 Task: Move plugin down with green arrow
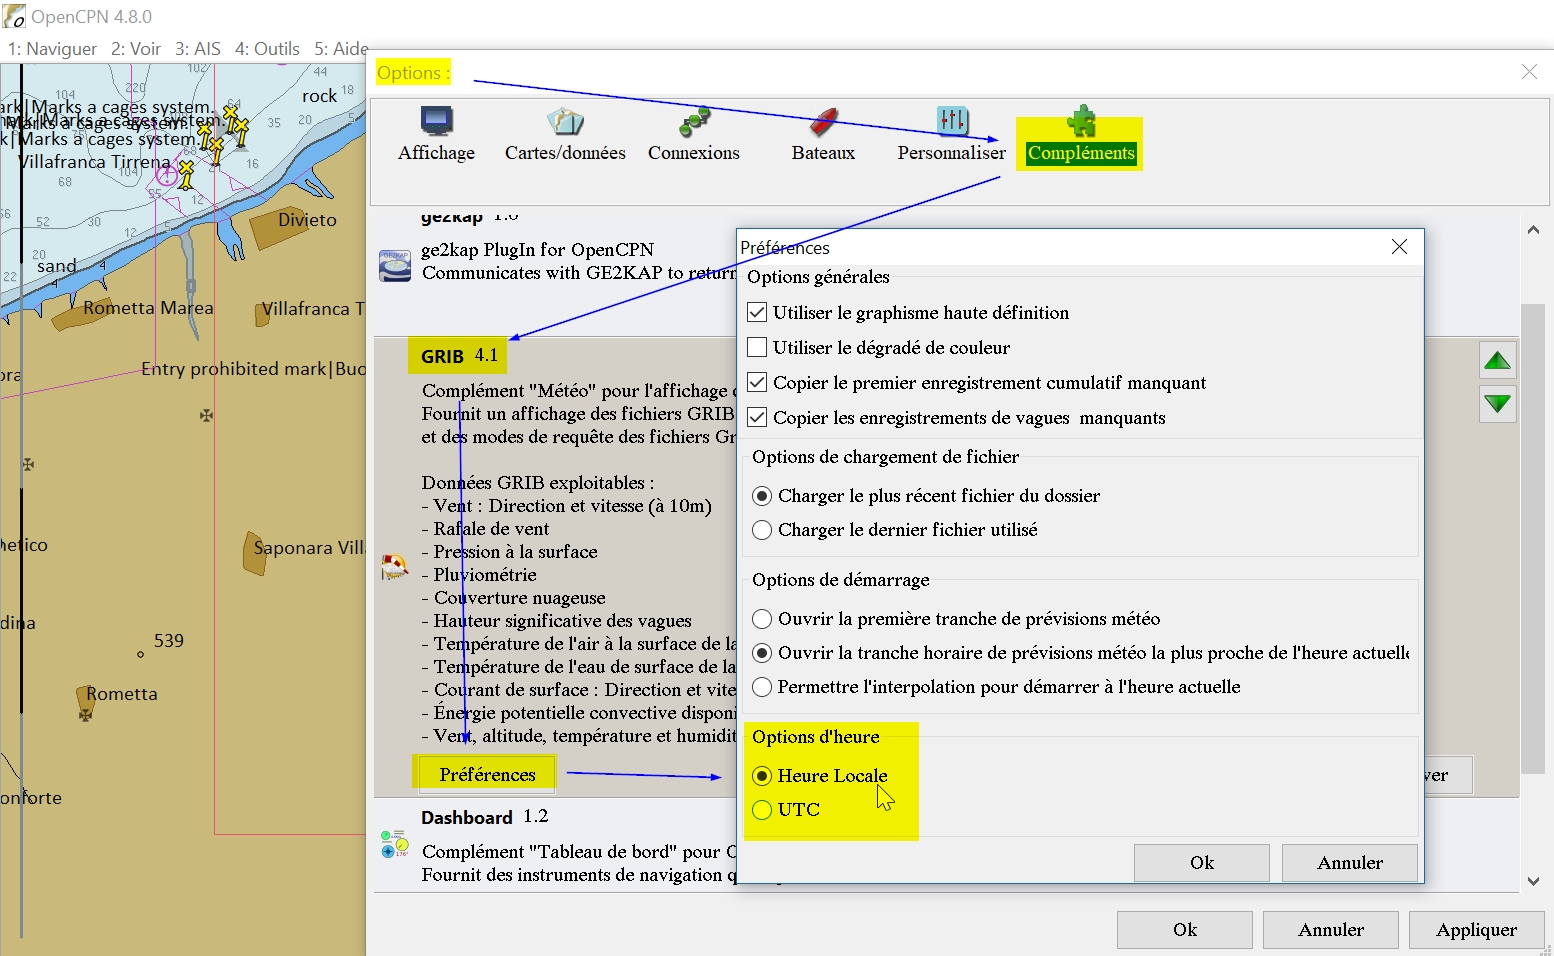coord(1497,404)
